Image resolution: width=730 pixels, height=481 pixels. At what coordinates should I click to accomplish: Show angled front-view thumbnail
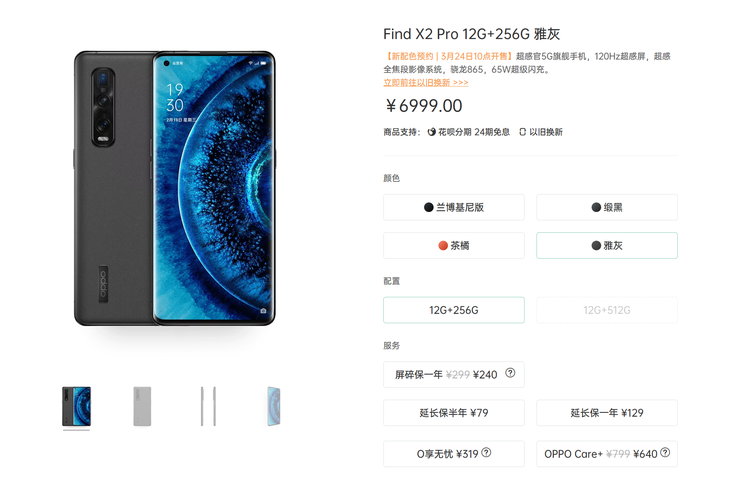pos(274,406)
